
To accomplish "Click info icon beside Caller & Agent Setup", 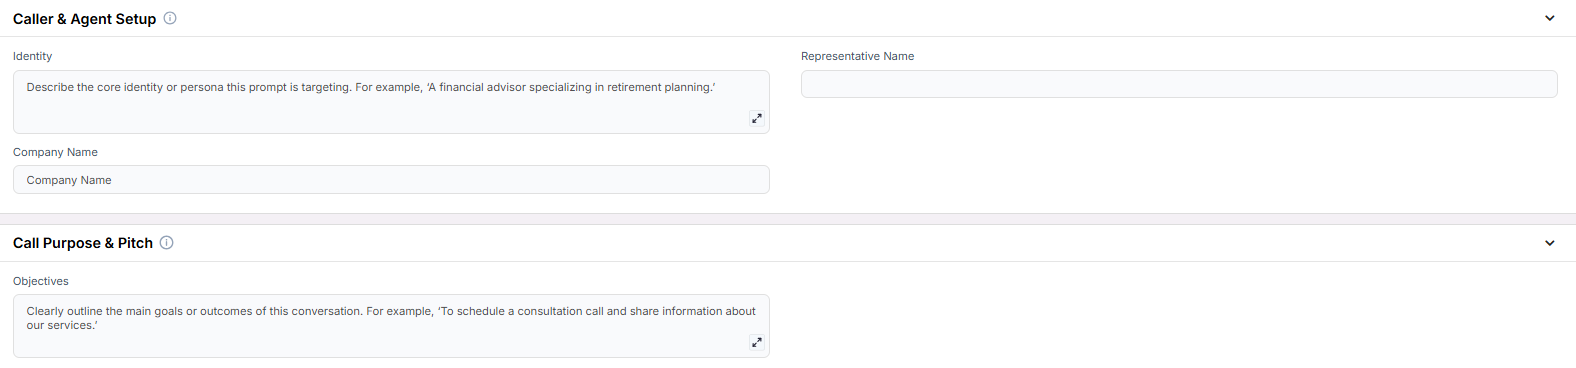I will (170, 18).
